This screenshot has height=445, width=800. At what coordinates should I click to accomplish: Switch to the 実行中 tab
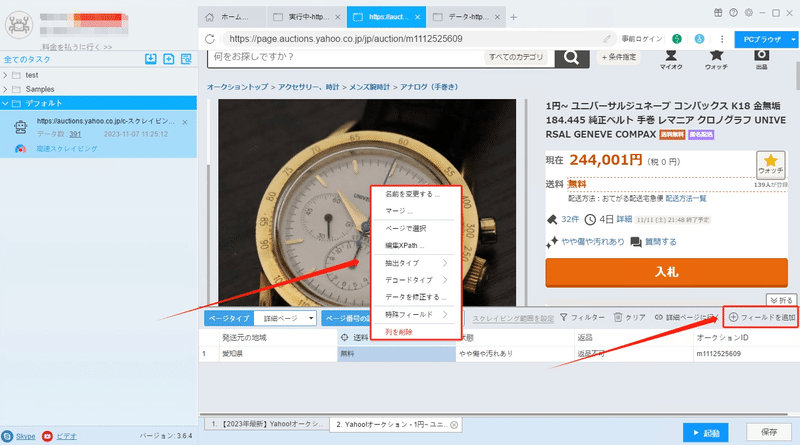pos(306,17)
